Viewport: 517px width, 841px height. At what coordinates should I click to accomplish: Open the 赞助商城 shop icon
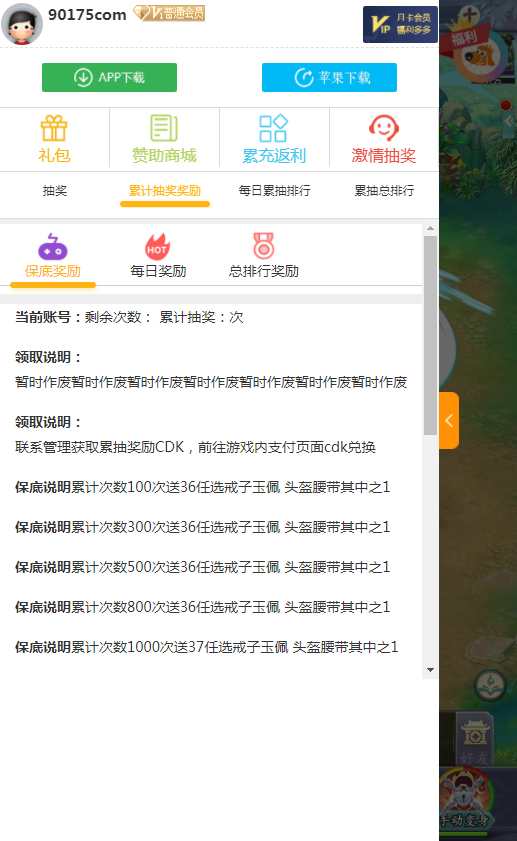[164, 139]
